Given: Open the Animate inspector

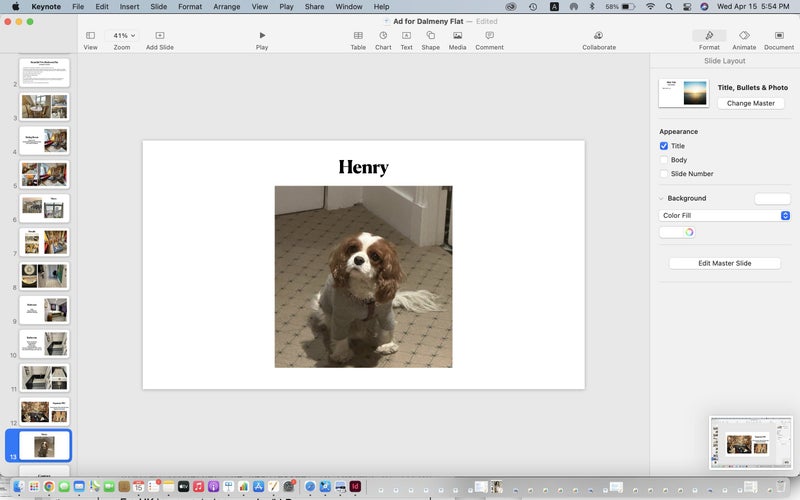Looking at the screenshot, I should tap(744, 35).
